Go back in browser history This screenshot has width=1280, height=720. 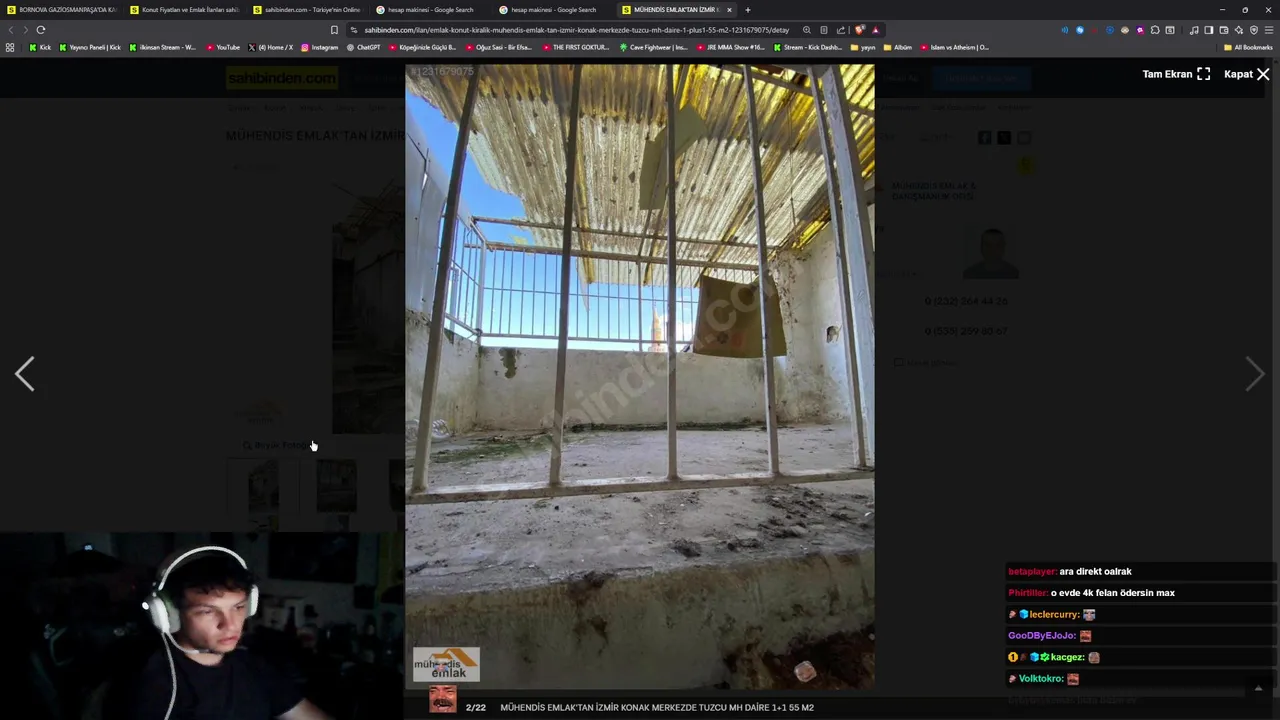tap(11, 30)
